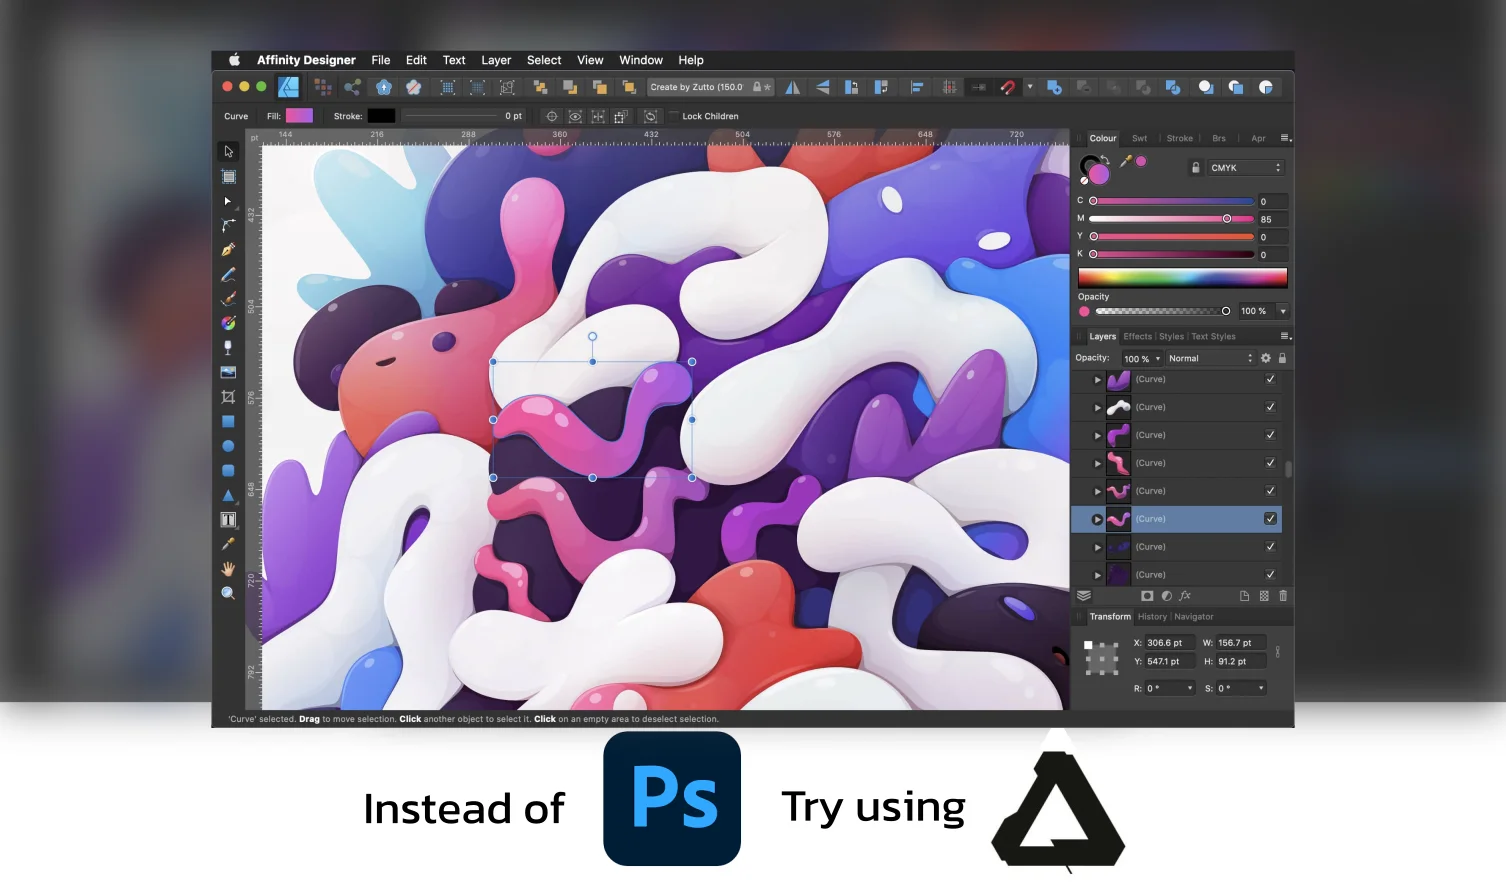Open layer blend options gear icon
1506x885 pixels.
click(1266, 358)
